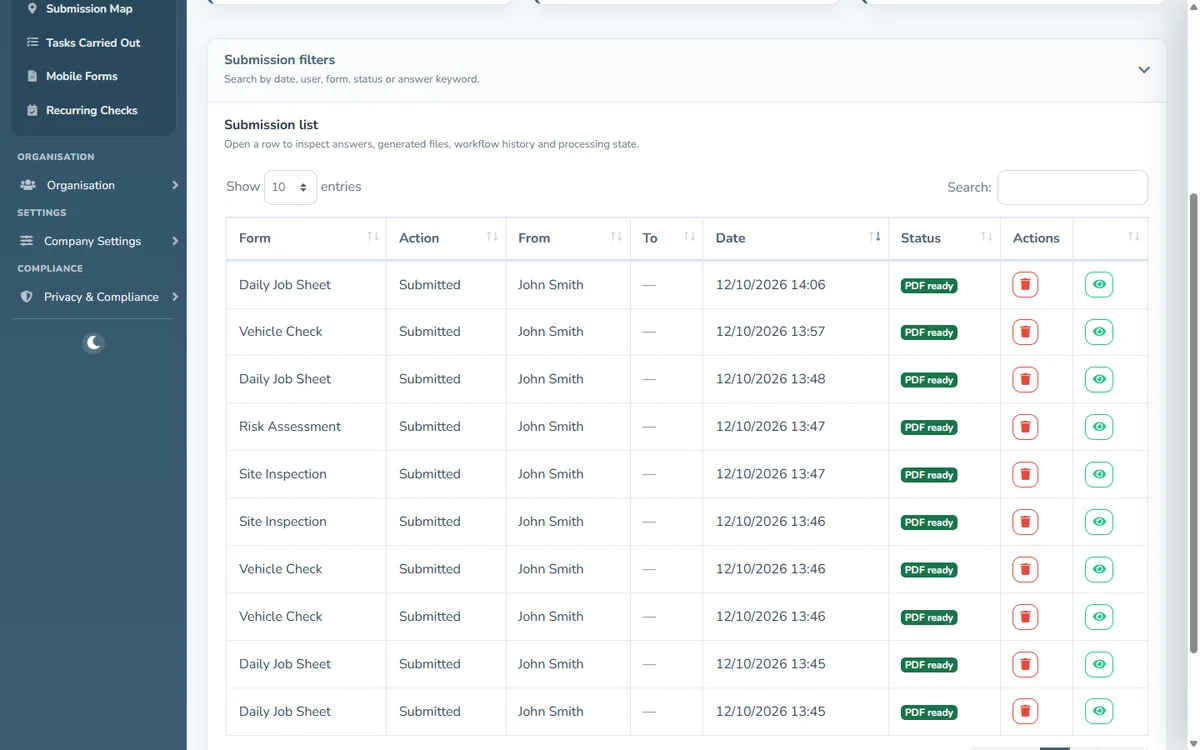
Task: Open Tasks Carried Out page
Action: [x=93, y=43]
